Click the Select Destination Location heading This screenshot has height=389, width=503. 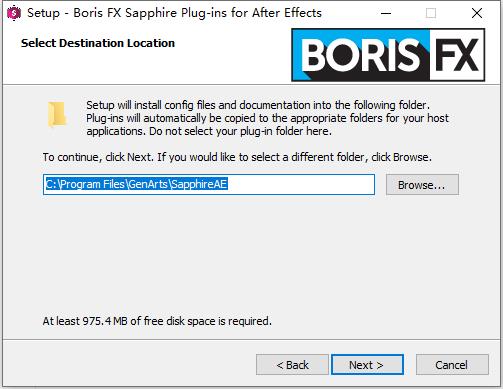point(98,43)
